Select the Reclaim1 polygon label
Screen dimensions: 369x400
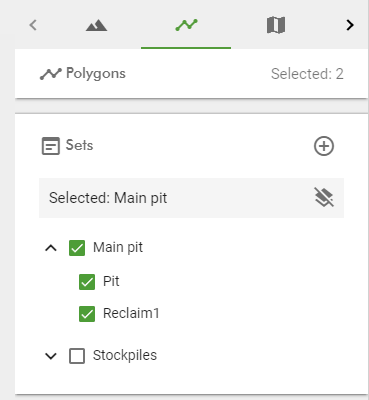point(131,313)
